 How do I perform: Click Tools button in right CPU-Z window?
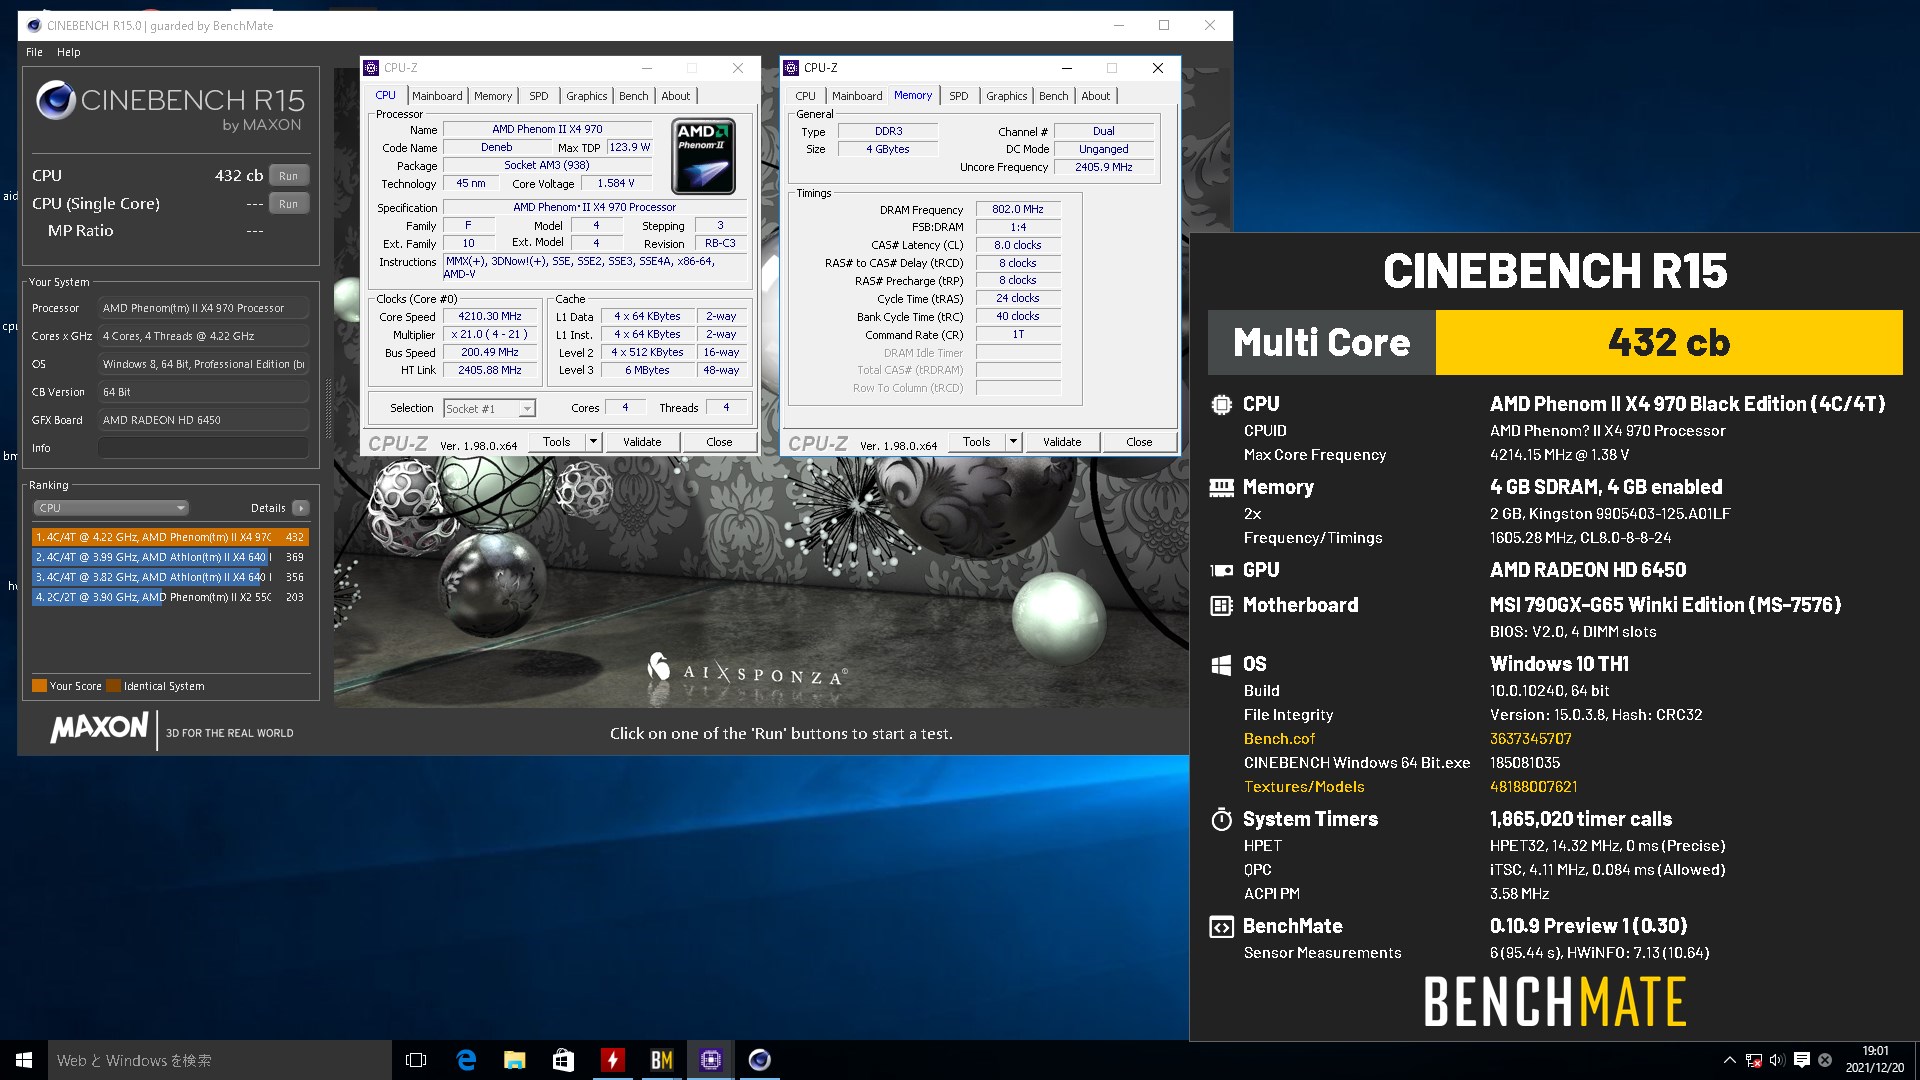(x=977, y=442)
